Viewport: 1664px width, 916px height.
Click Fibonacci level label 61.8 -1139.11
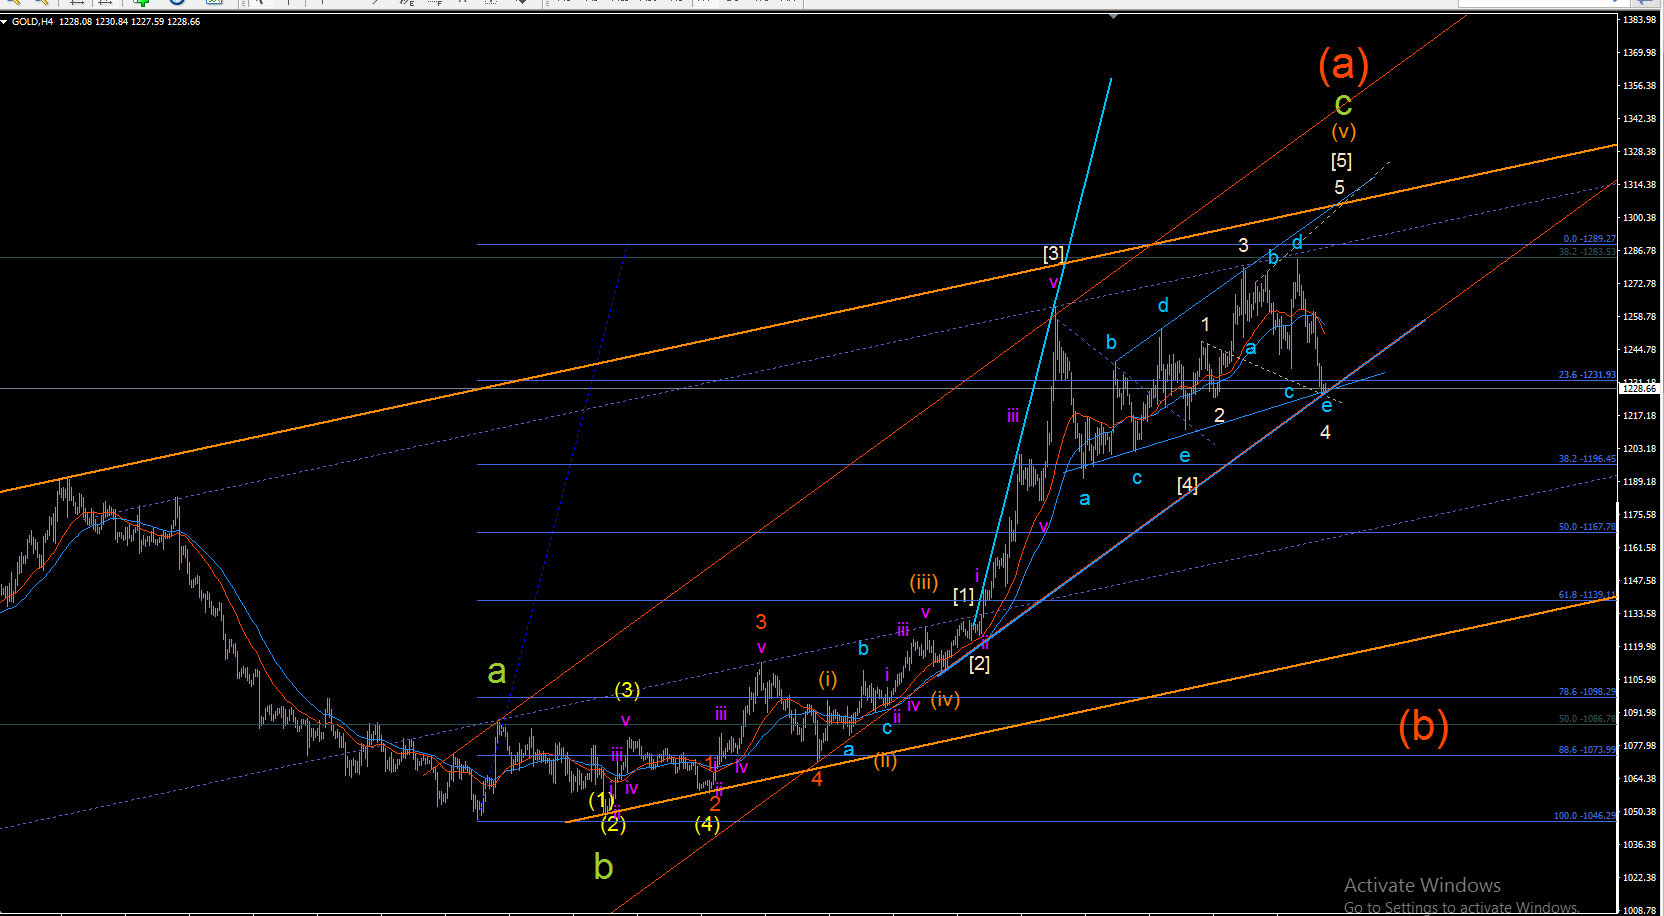pos(1587,595)
